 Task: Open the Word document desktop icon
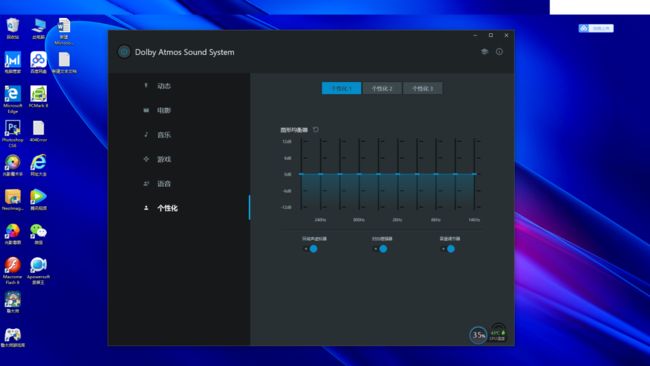click(64, 31)
